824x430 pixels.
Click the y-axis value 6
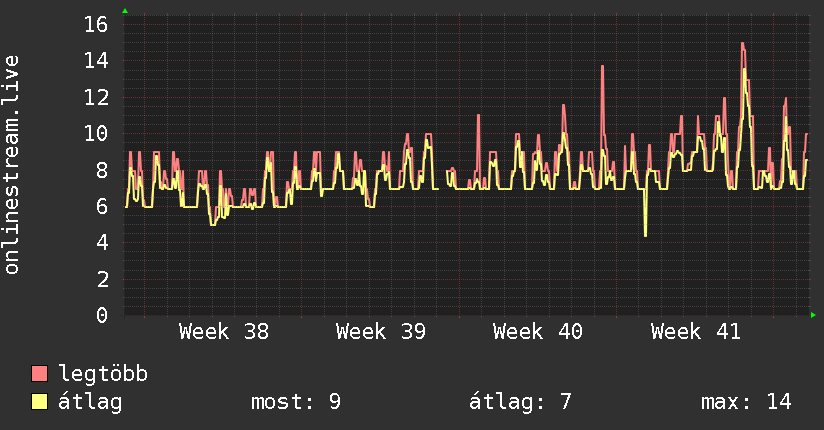[x=102, y=206]
